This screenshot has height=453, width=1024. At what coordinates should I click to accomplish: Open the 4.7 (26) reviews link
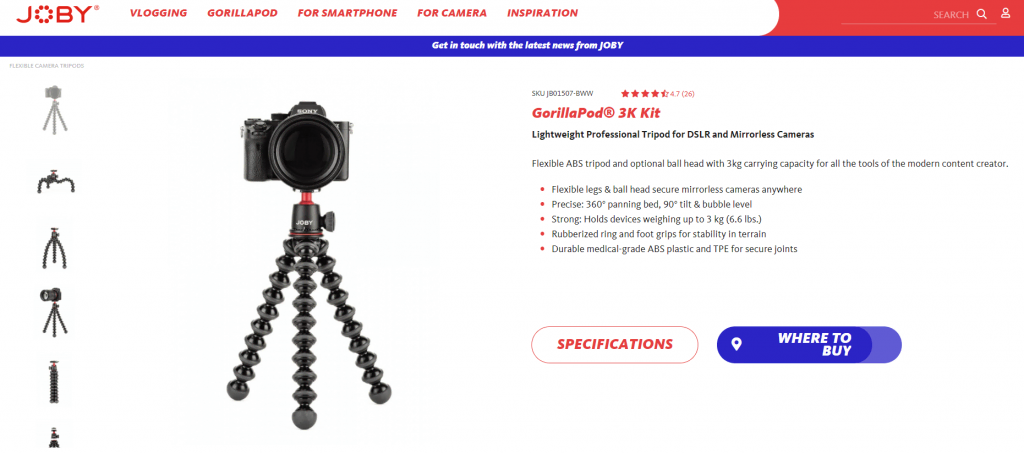[682, 94]
